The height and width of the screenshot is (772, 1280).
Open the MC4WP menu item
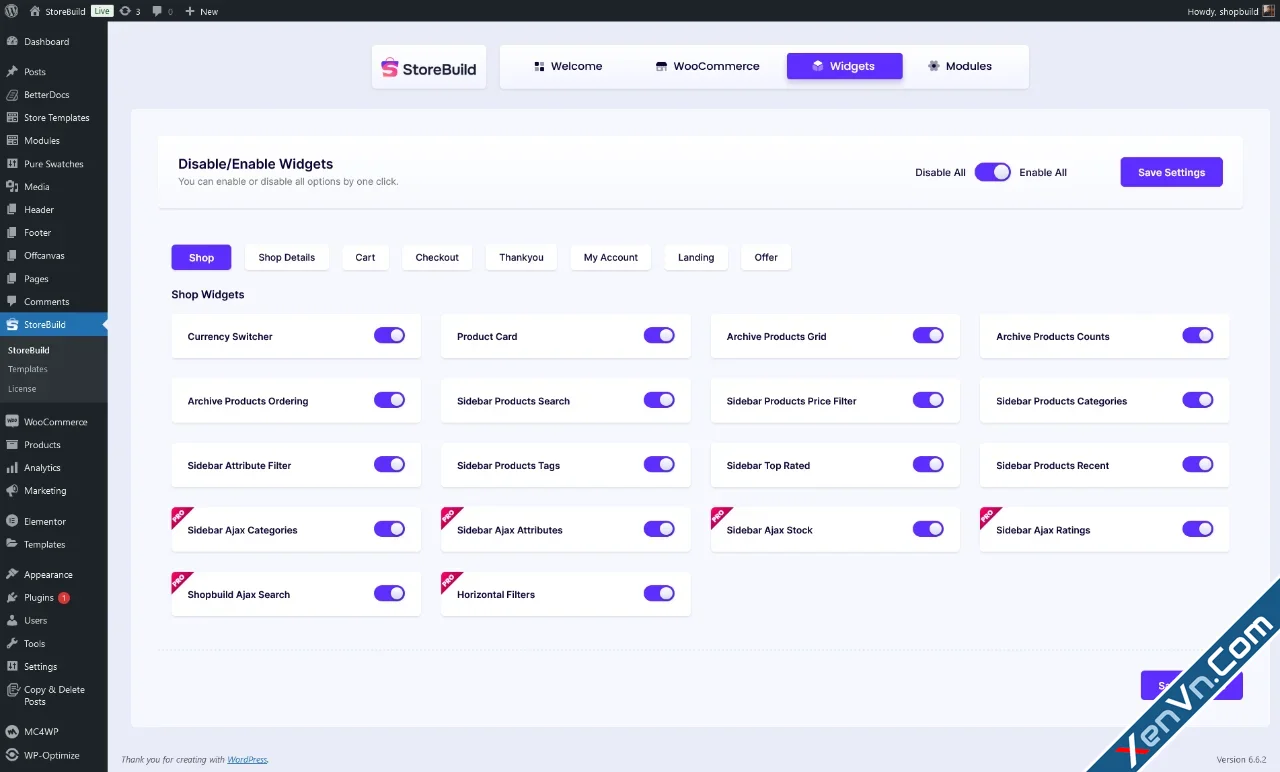(54, 733)
